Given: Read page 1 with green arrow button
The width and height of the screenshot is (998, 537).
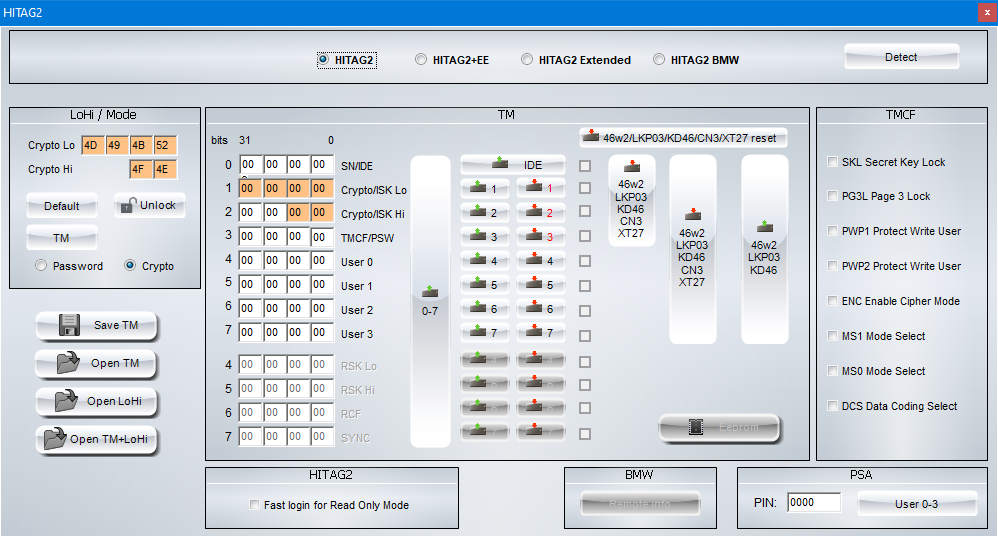Looking at the screenshot, I should click(484, 188).
